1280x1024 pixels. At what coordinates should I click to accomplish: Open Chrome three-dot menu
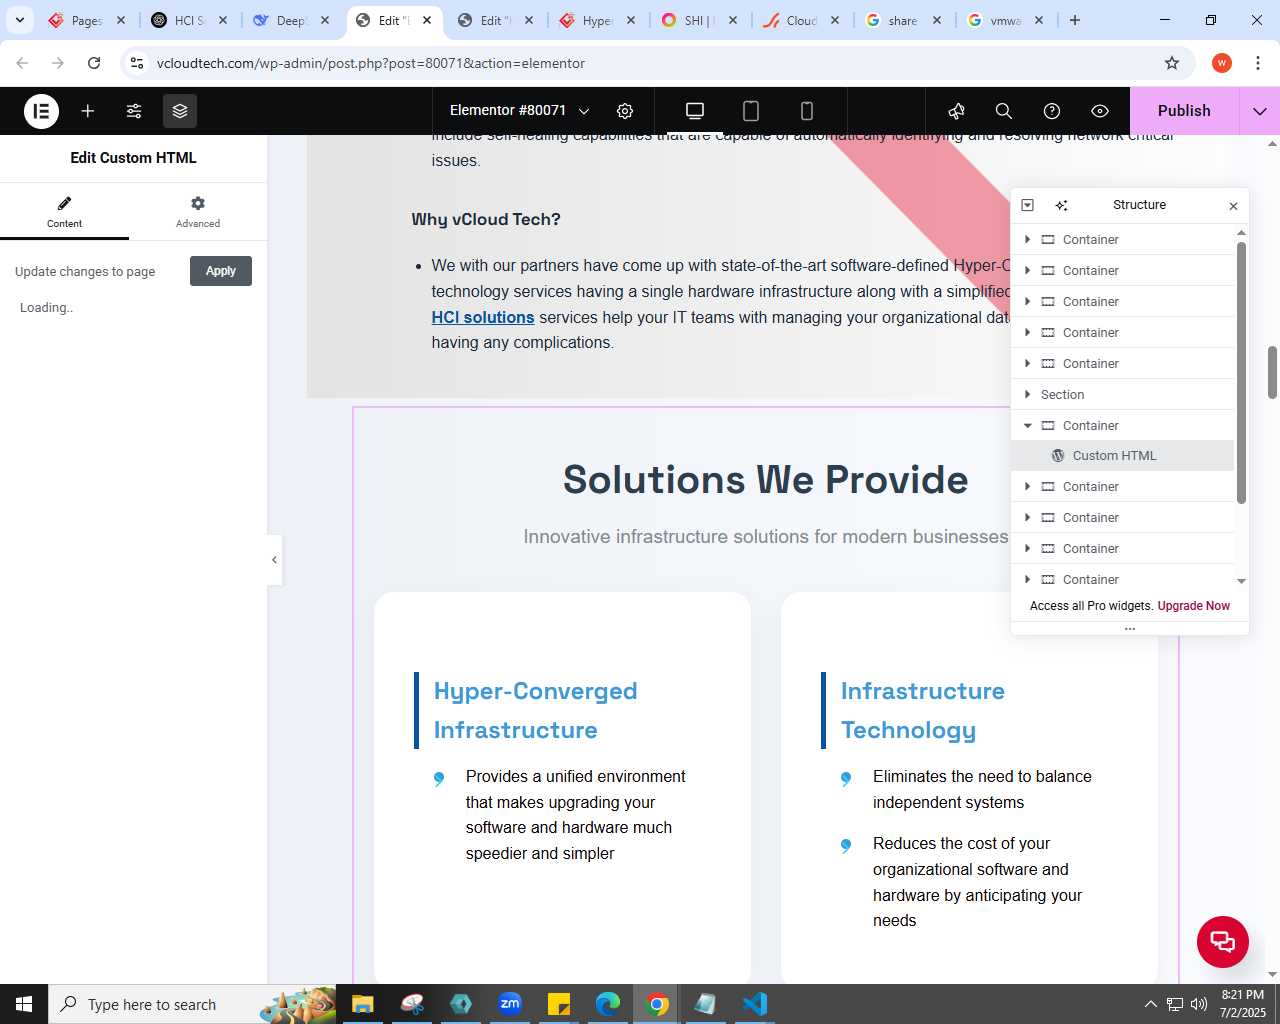coord(1258,63)
